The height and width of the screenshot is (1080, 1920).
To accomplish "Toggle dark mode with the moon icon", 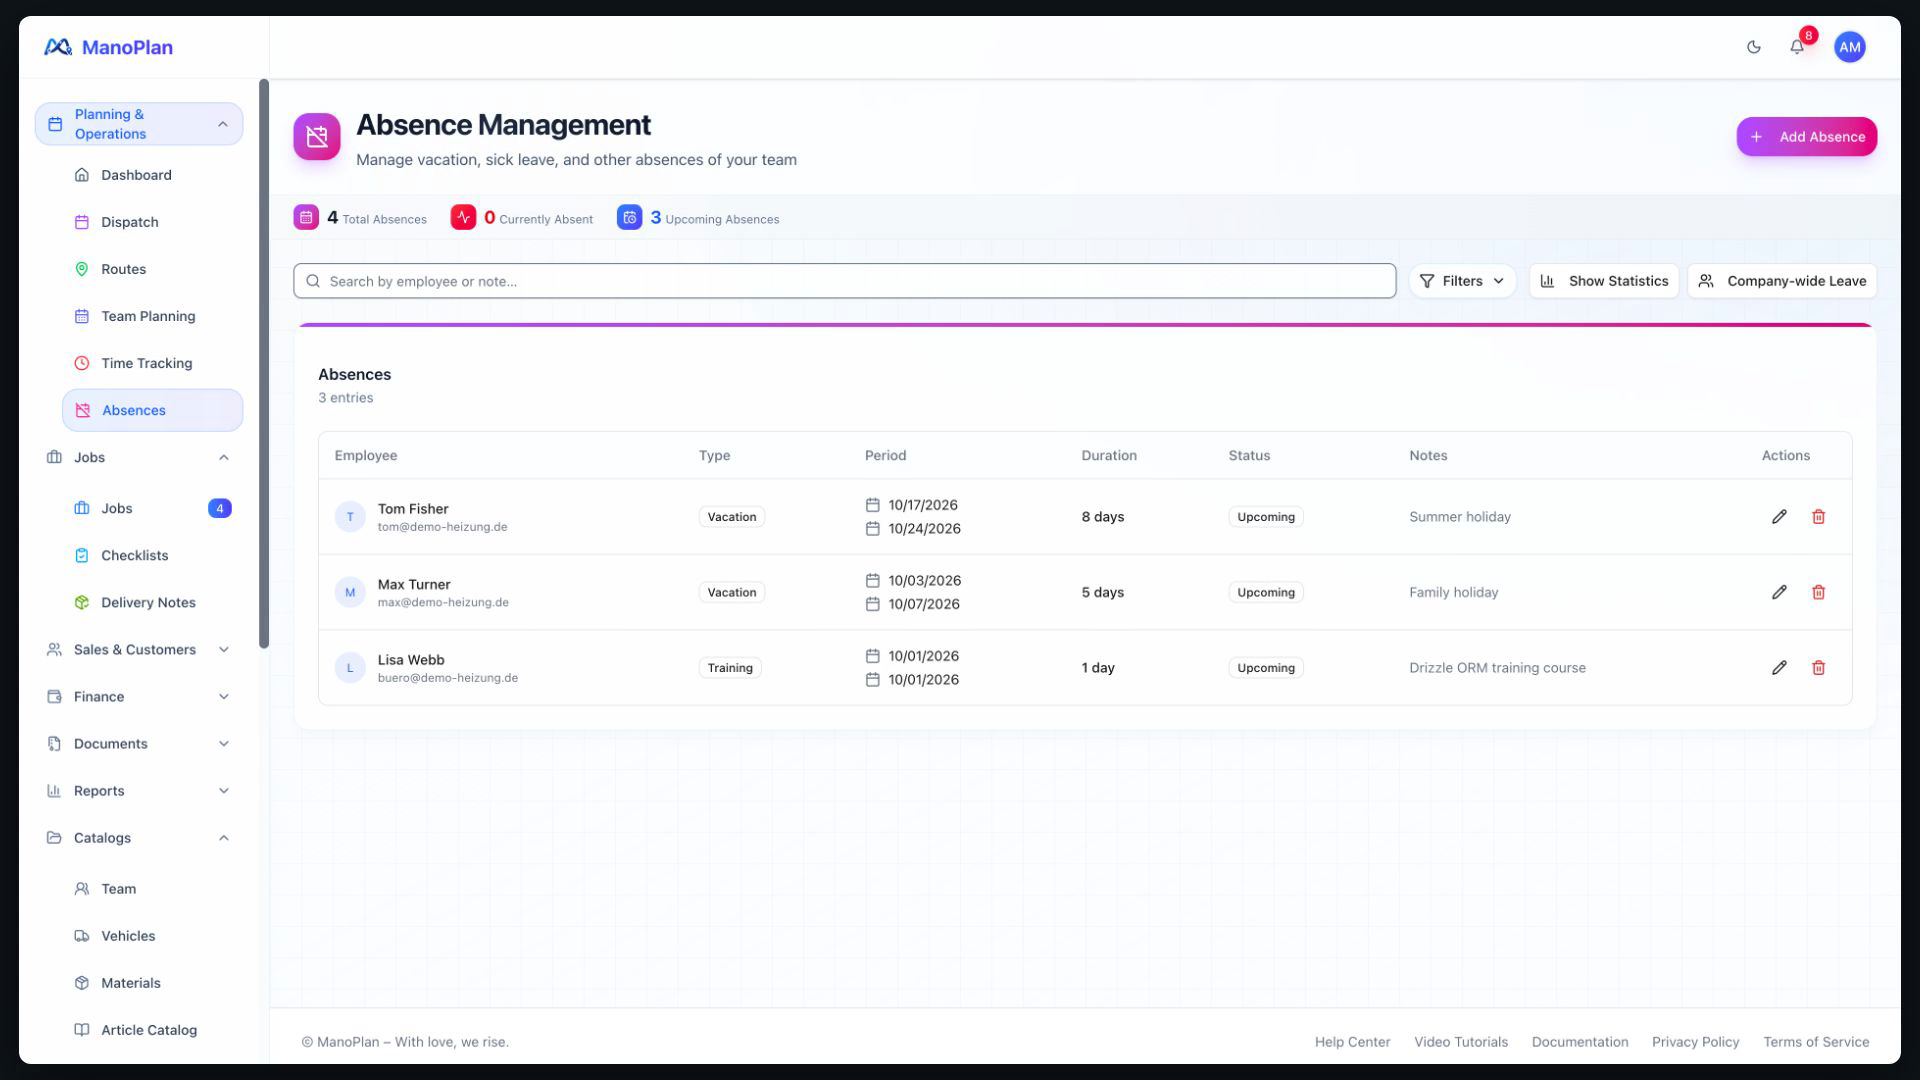I will click(x=1753, y=47).
